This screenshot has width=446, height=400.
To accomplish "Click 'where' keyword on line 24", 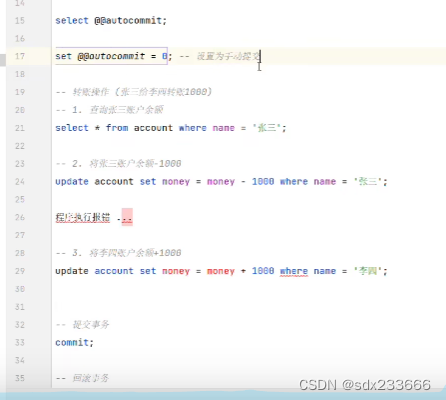I will click(x=294, y=182).
